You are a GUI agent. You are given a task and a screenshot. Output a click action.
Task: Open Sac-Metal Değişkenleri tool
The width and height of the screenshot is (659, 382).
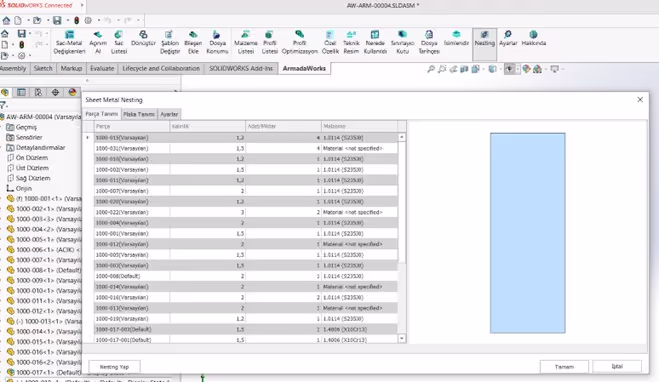(x=69, y=42)
